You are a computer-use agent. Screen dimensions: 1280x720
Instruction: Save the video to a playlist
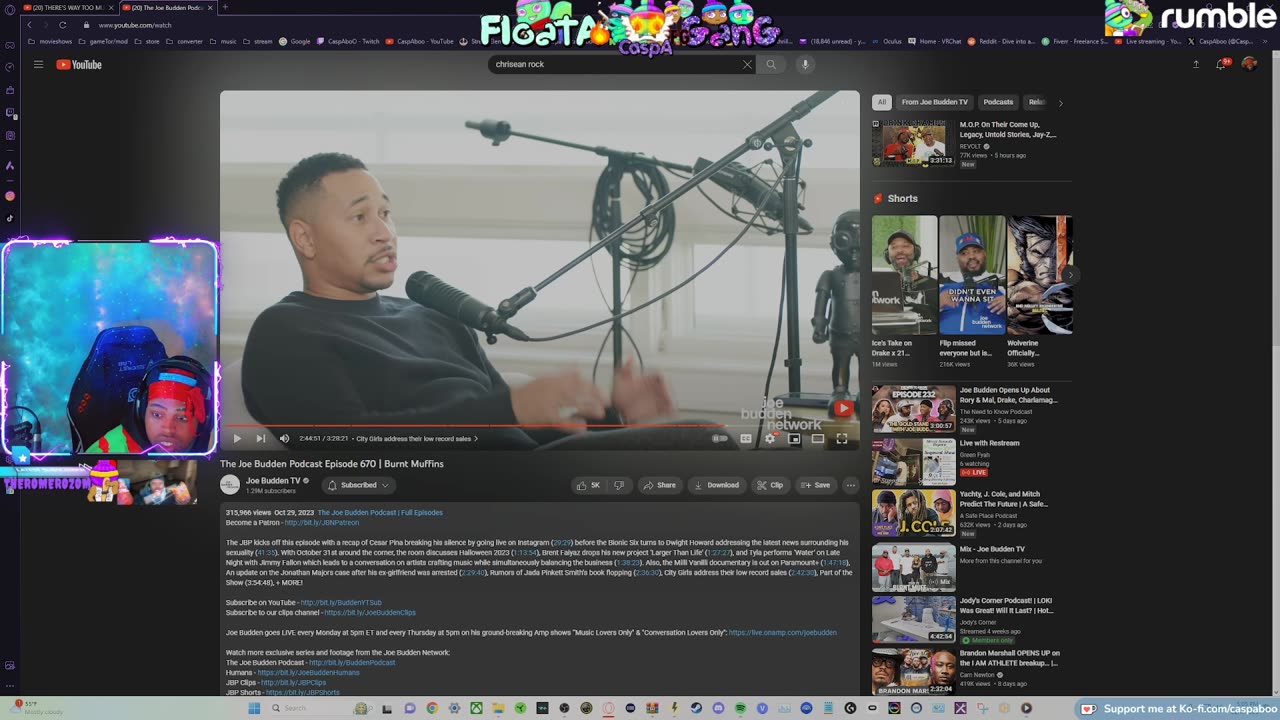[x=815, y=485]
